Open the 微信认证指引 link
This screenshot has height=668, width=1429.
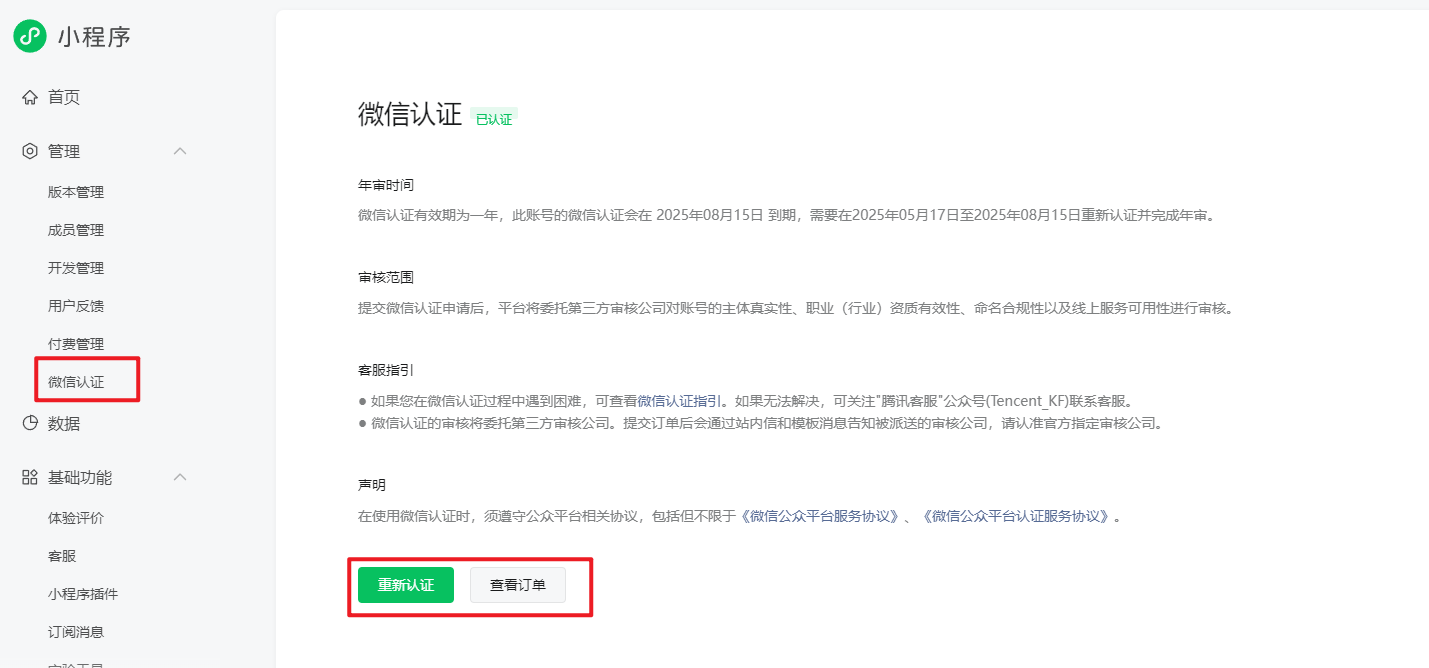pos(680,401)
